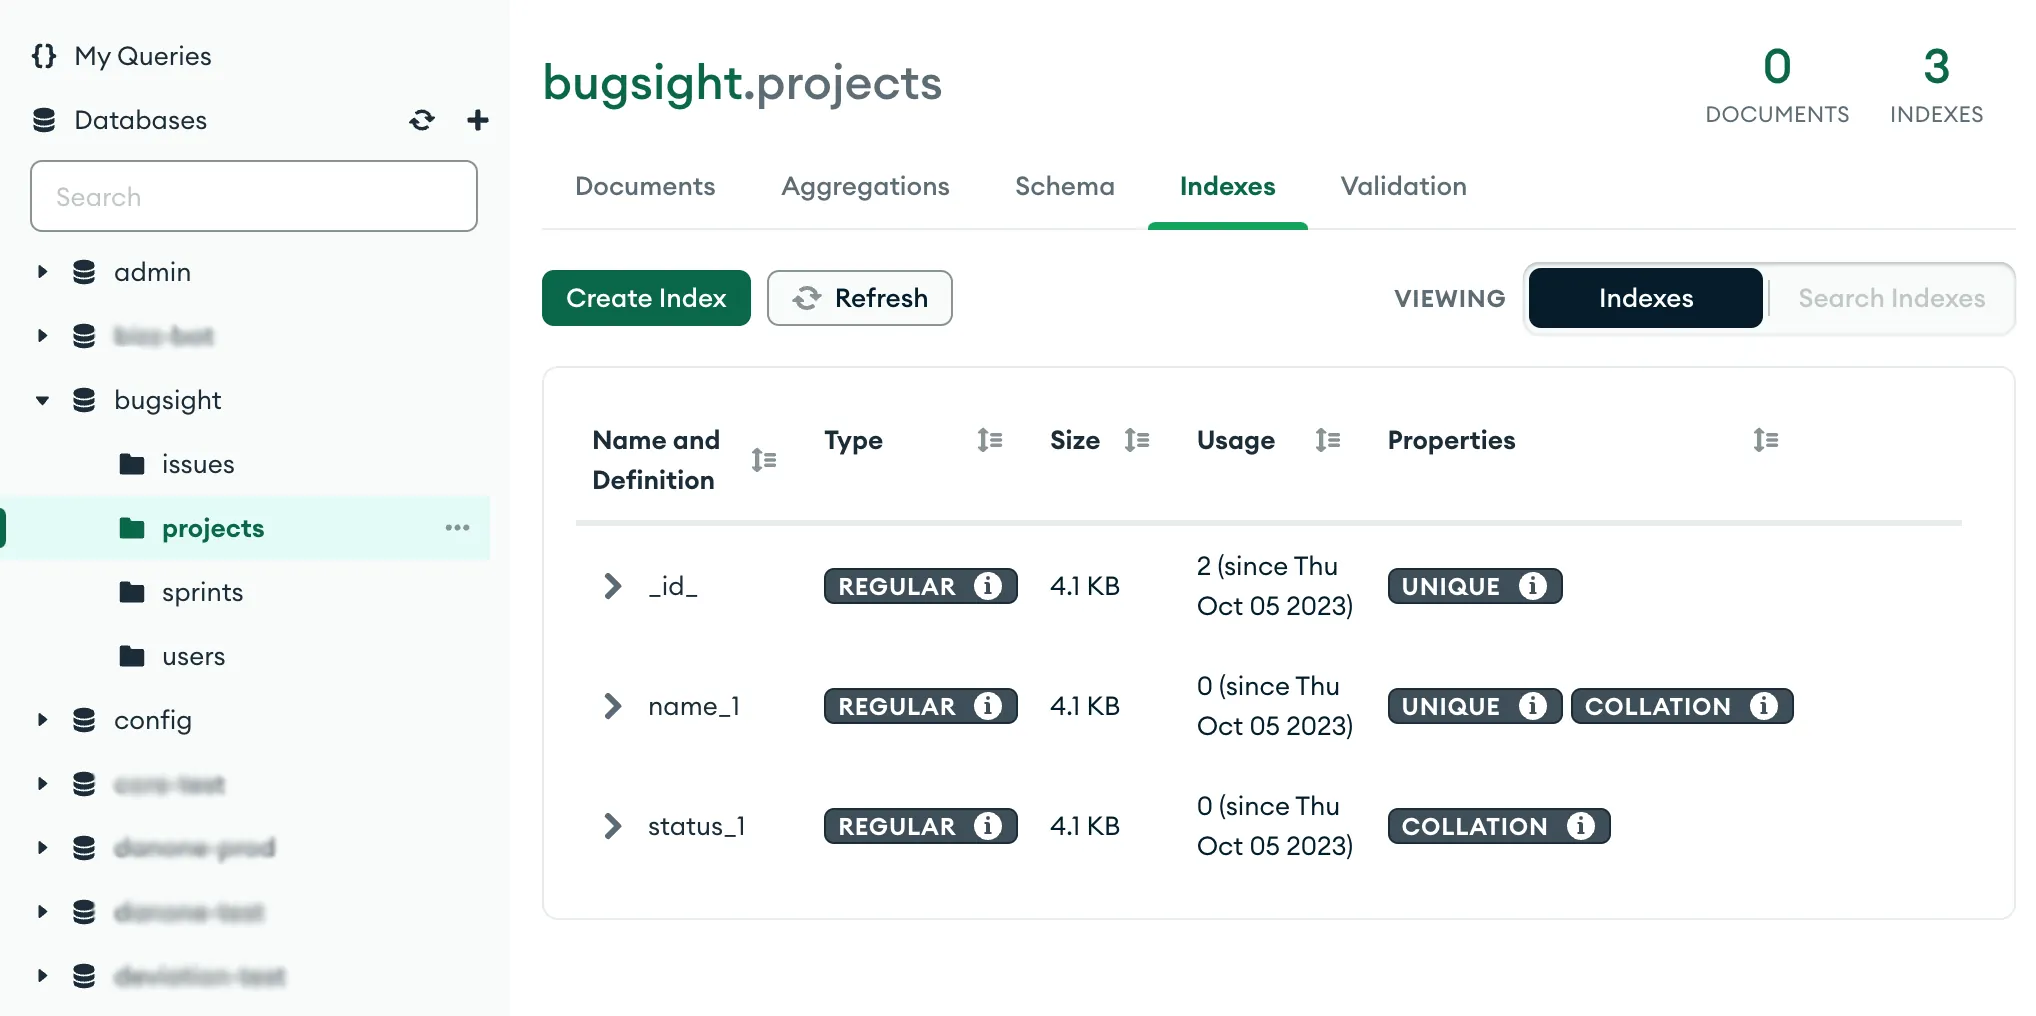Sort indexes by Usage column icon

pos(1327,440)
